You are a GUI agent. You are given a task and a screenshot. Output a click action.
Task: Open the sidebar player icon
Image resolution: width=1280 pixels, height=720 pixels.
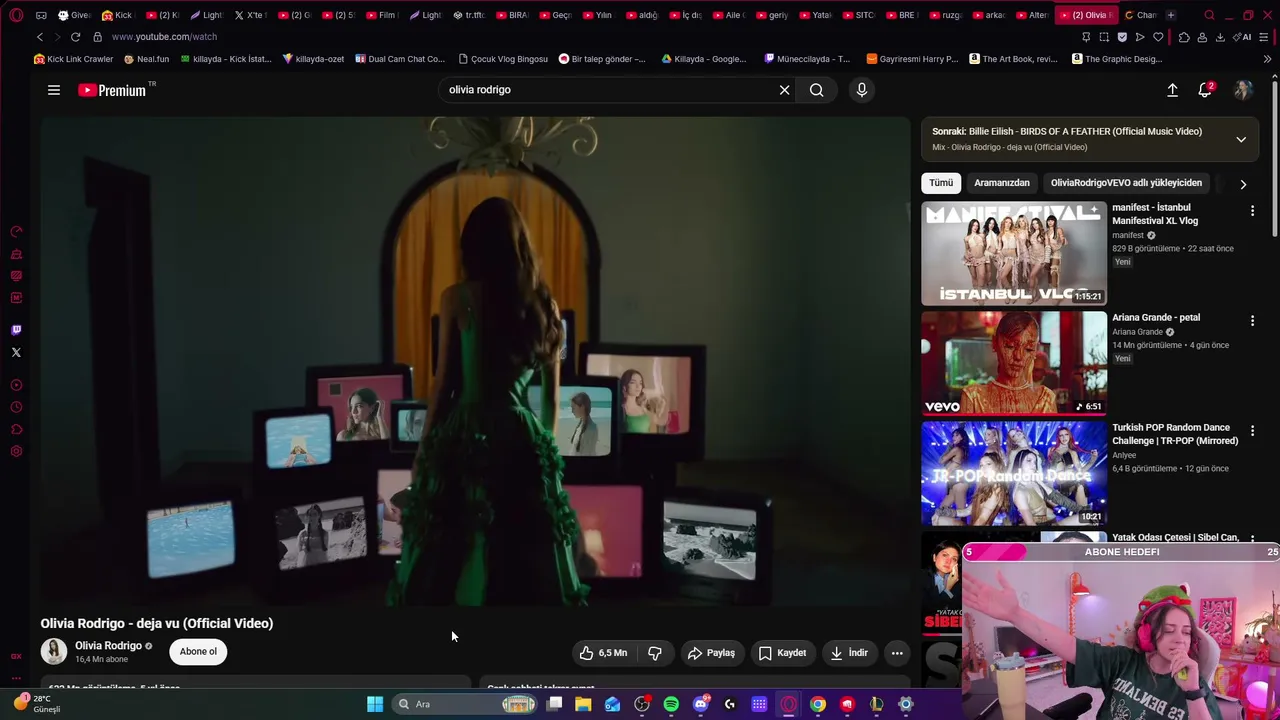[x=16, y=385]
